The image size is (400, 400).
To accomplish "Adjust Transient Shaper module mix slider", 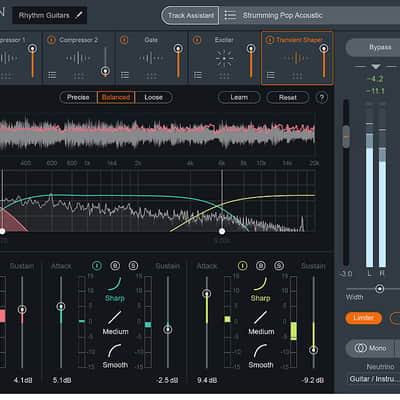I will click(x=324, y=49).
